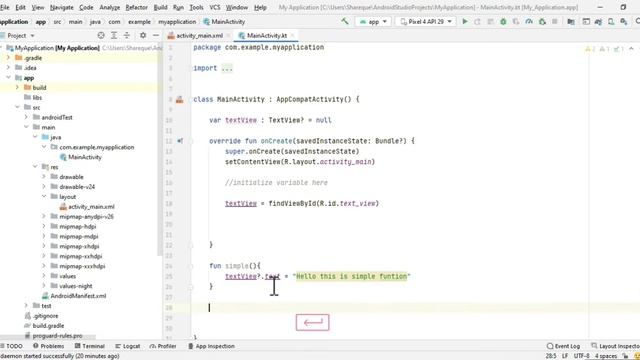Click the UTF-8 encoding in status bar

coord(581,356)
